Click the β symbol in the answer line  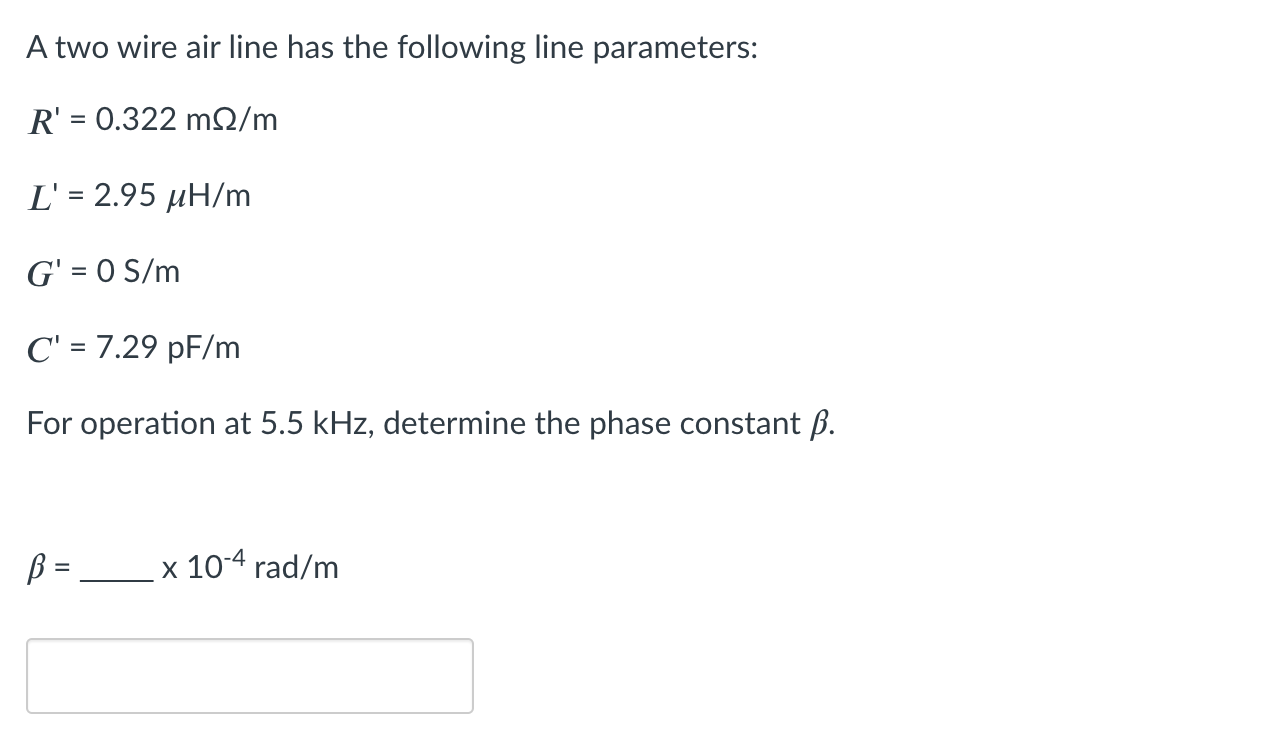coord(36,567)
